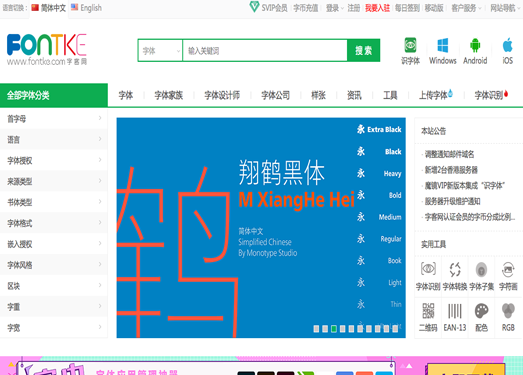523x375 pixels.
Task: Open the 字客网认证会员的字币分成比例 announcement
Action: coord(470,217)
